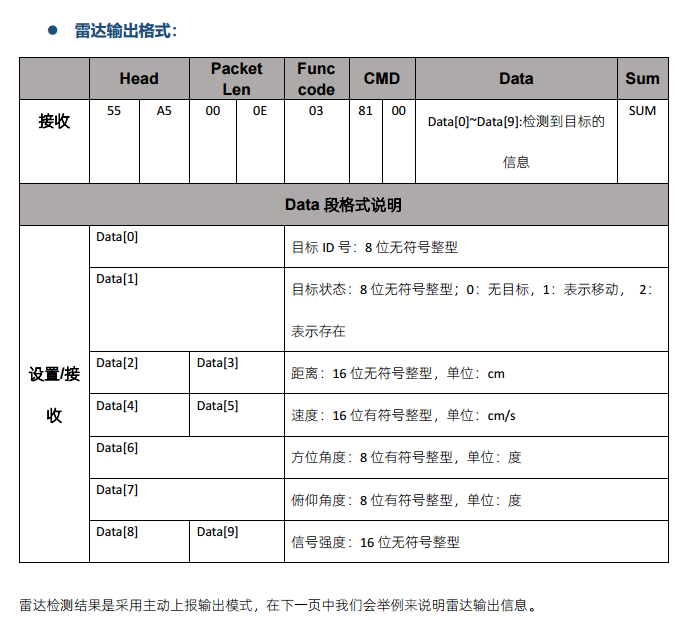
Task: Click the Data[9] cell
Action: pyautogui.click(x=217, y=532)
